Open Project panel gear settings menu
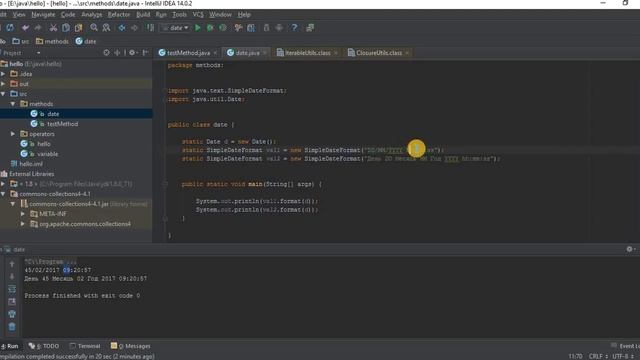This screenshot has width=640, height=360. (133, 53)
